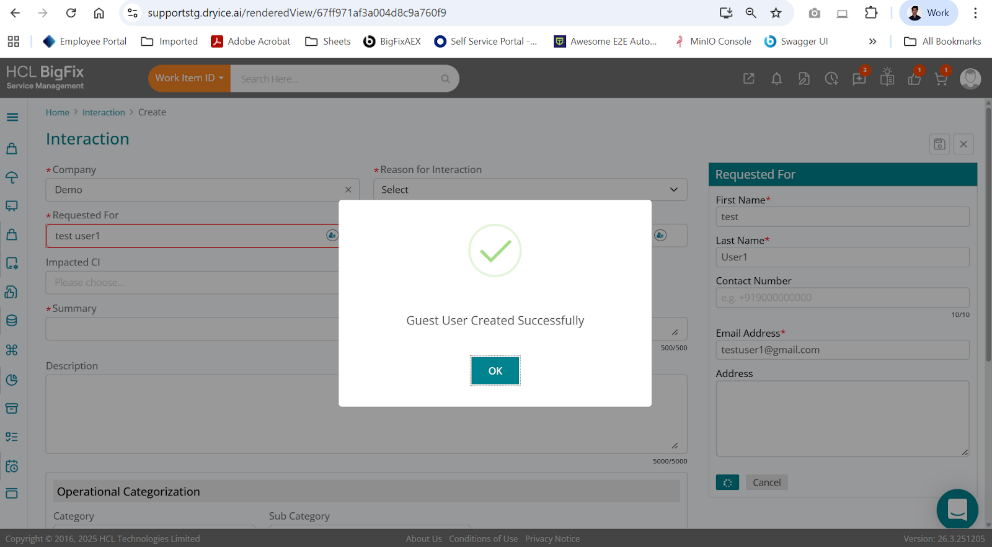Screen dimensions: 992x547
Task: Open the tablet-with-gear sidebar icon
Action: pyautogui.click(x=11, y=263)
